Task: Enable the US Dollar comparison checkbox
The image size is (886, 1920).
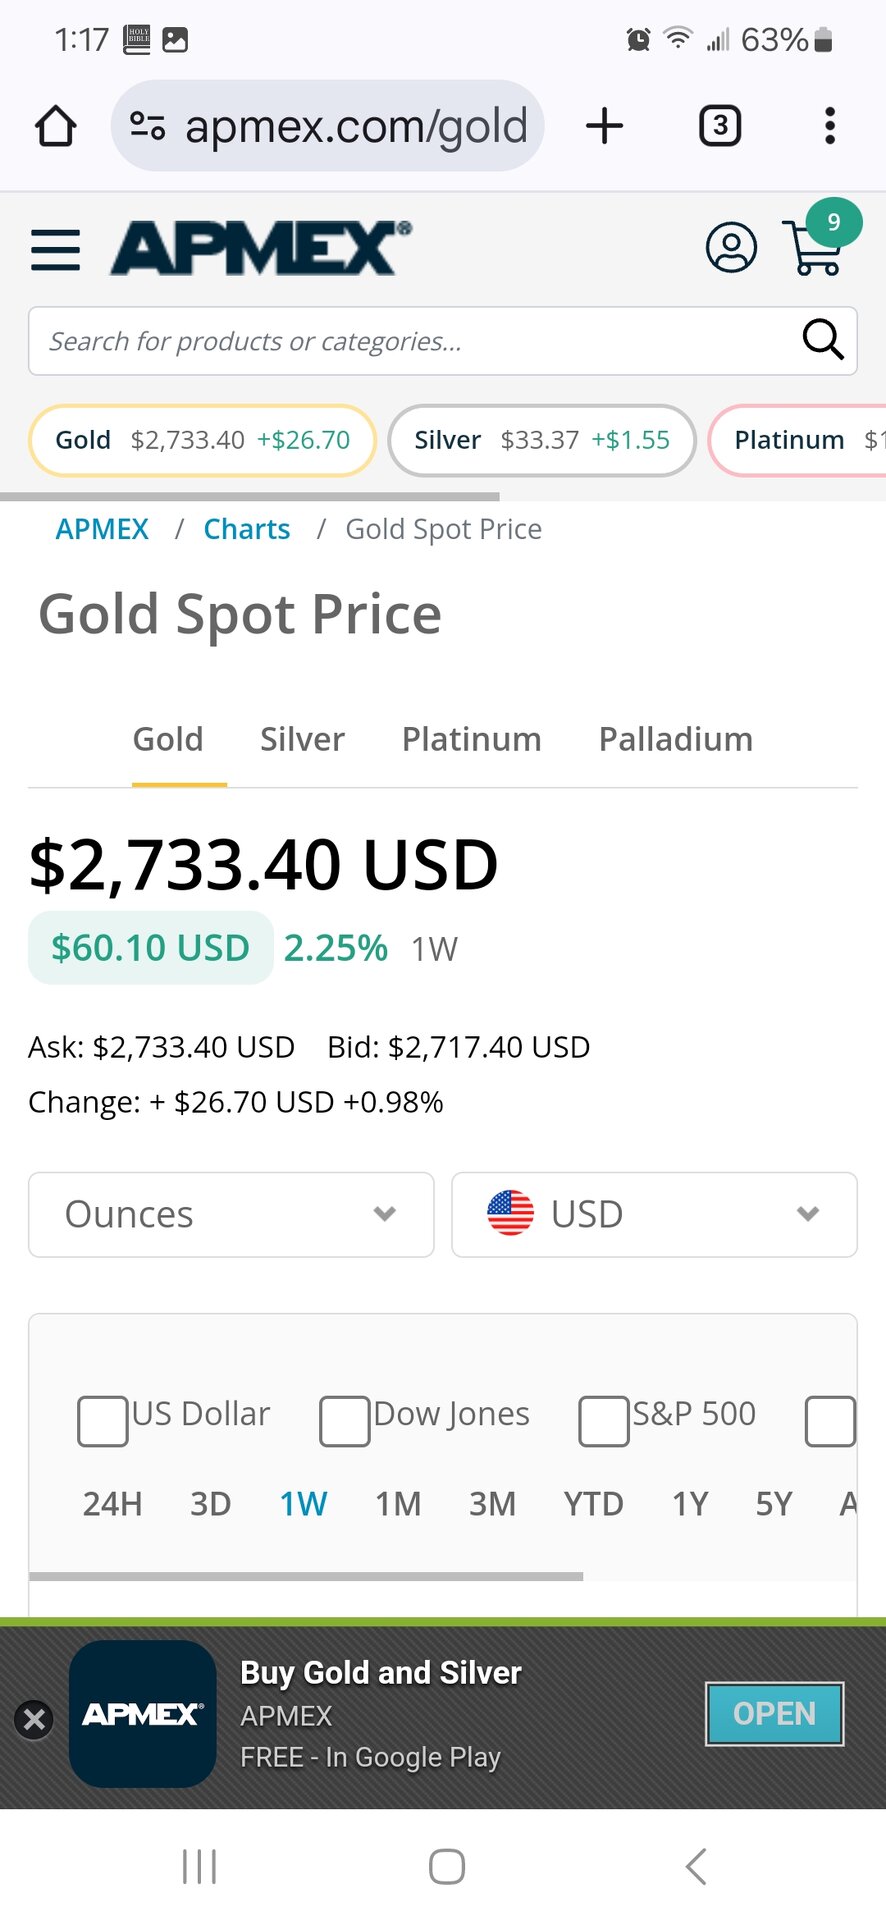Action: 103,1421
